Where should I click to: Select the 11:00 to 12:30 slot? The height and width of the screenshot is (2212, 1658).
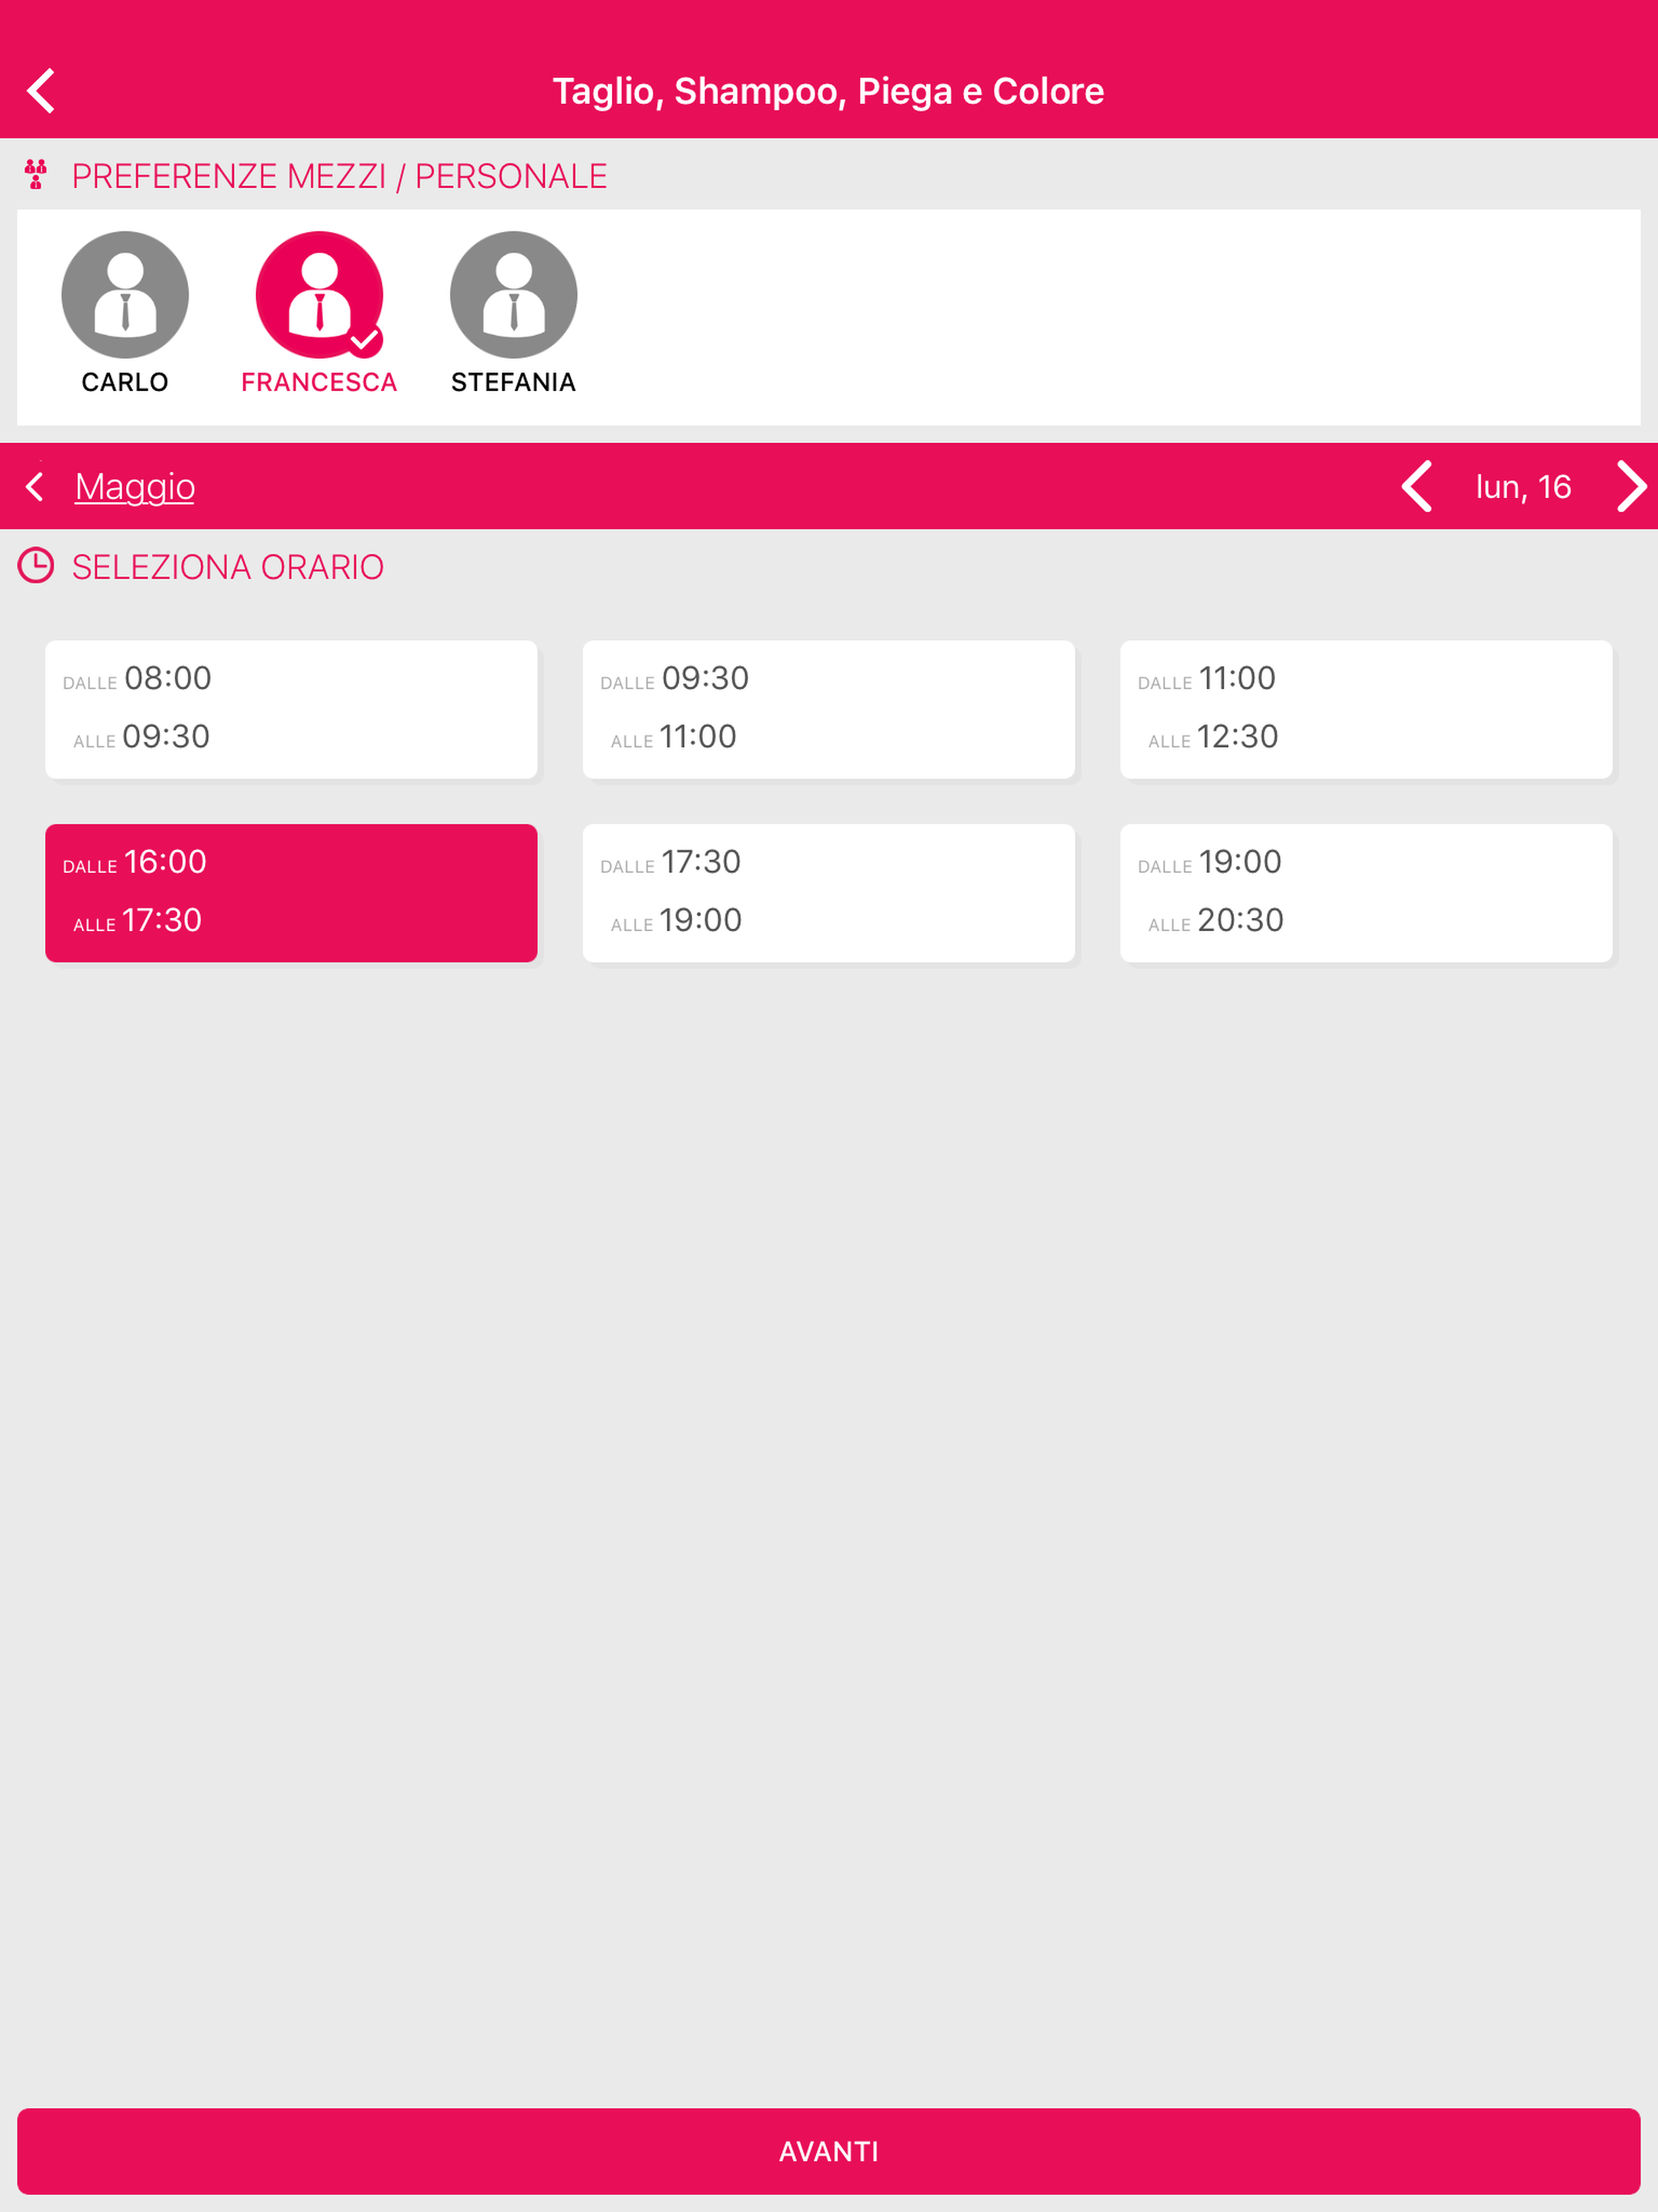[x=1365, y=709]
